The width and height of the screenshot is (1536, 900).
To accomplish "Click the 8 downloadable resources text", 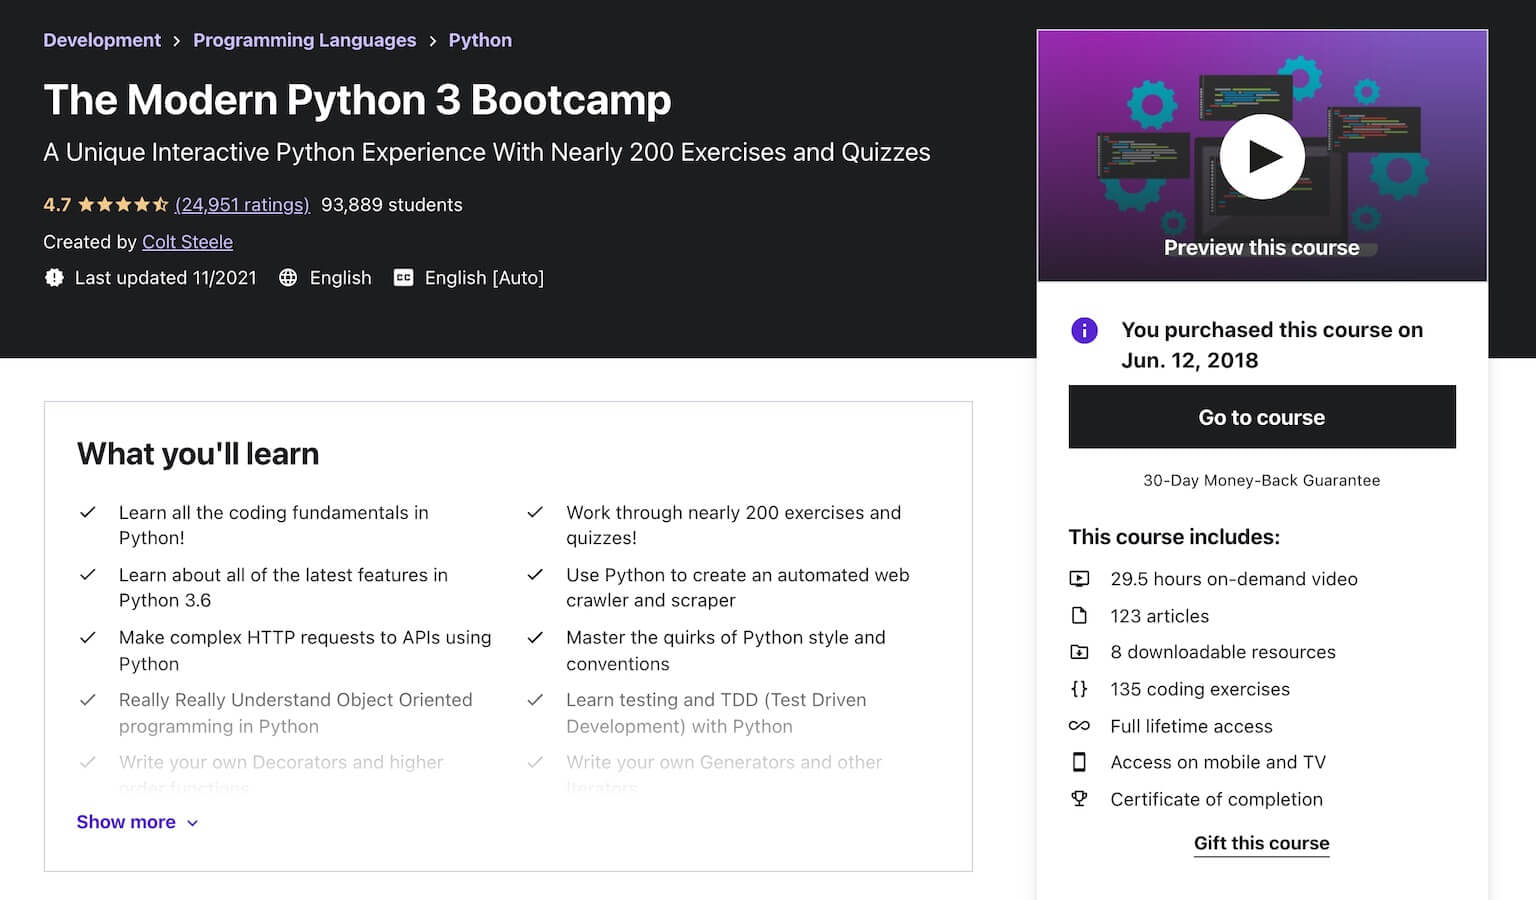I will (1223, 652).
